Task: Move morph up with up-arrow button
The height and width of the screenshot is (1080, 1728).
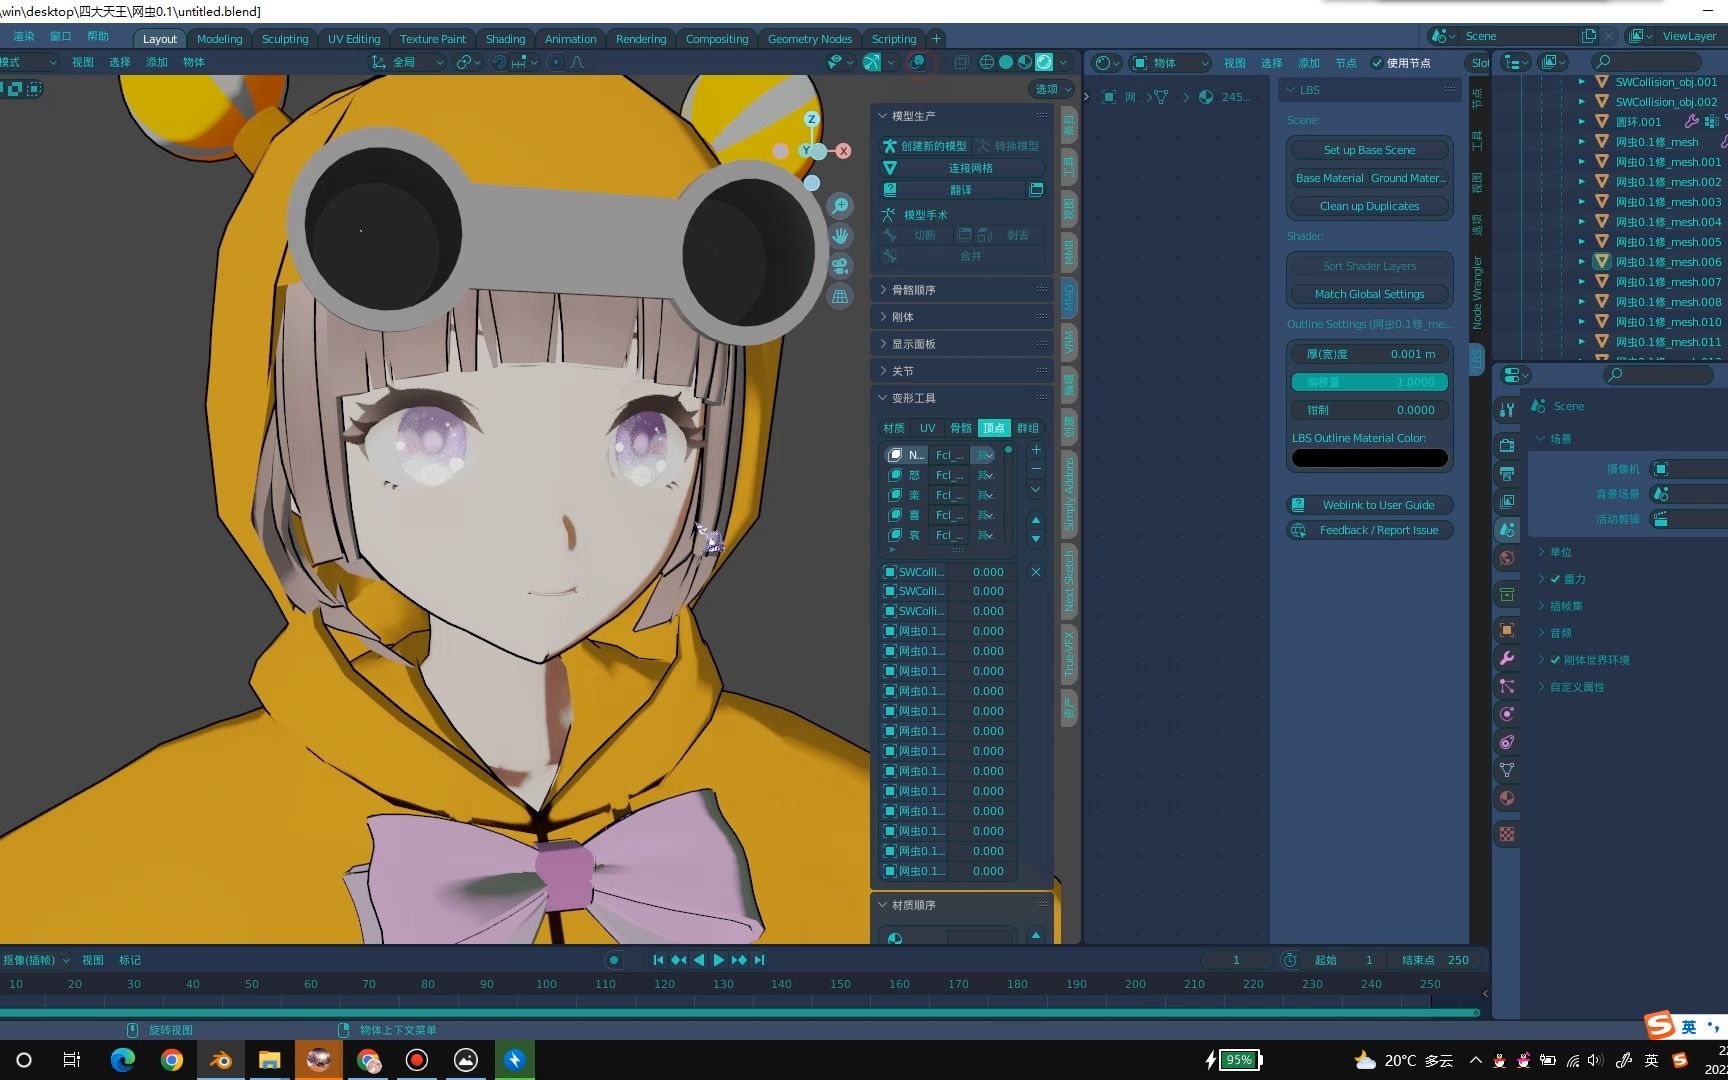Action: coord(1036,520)
